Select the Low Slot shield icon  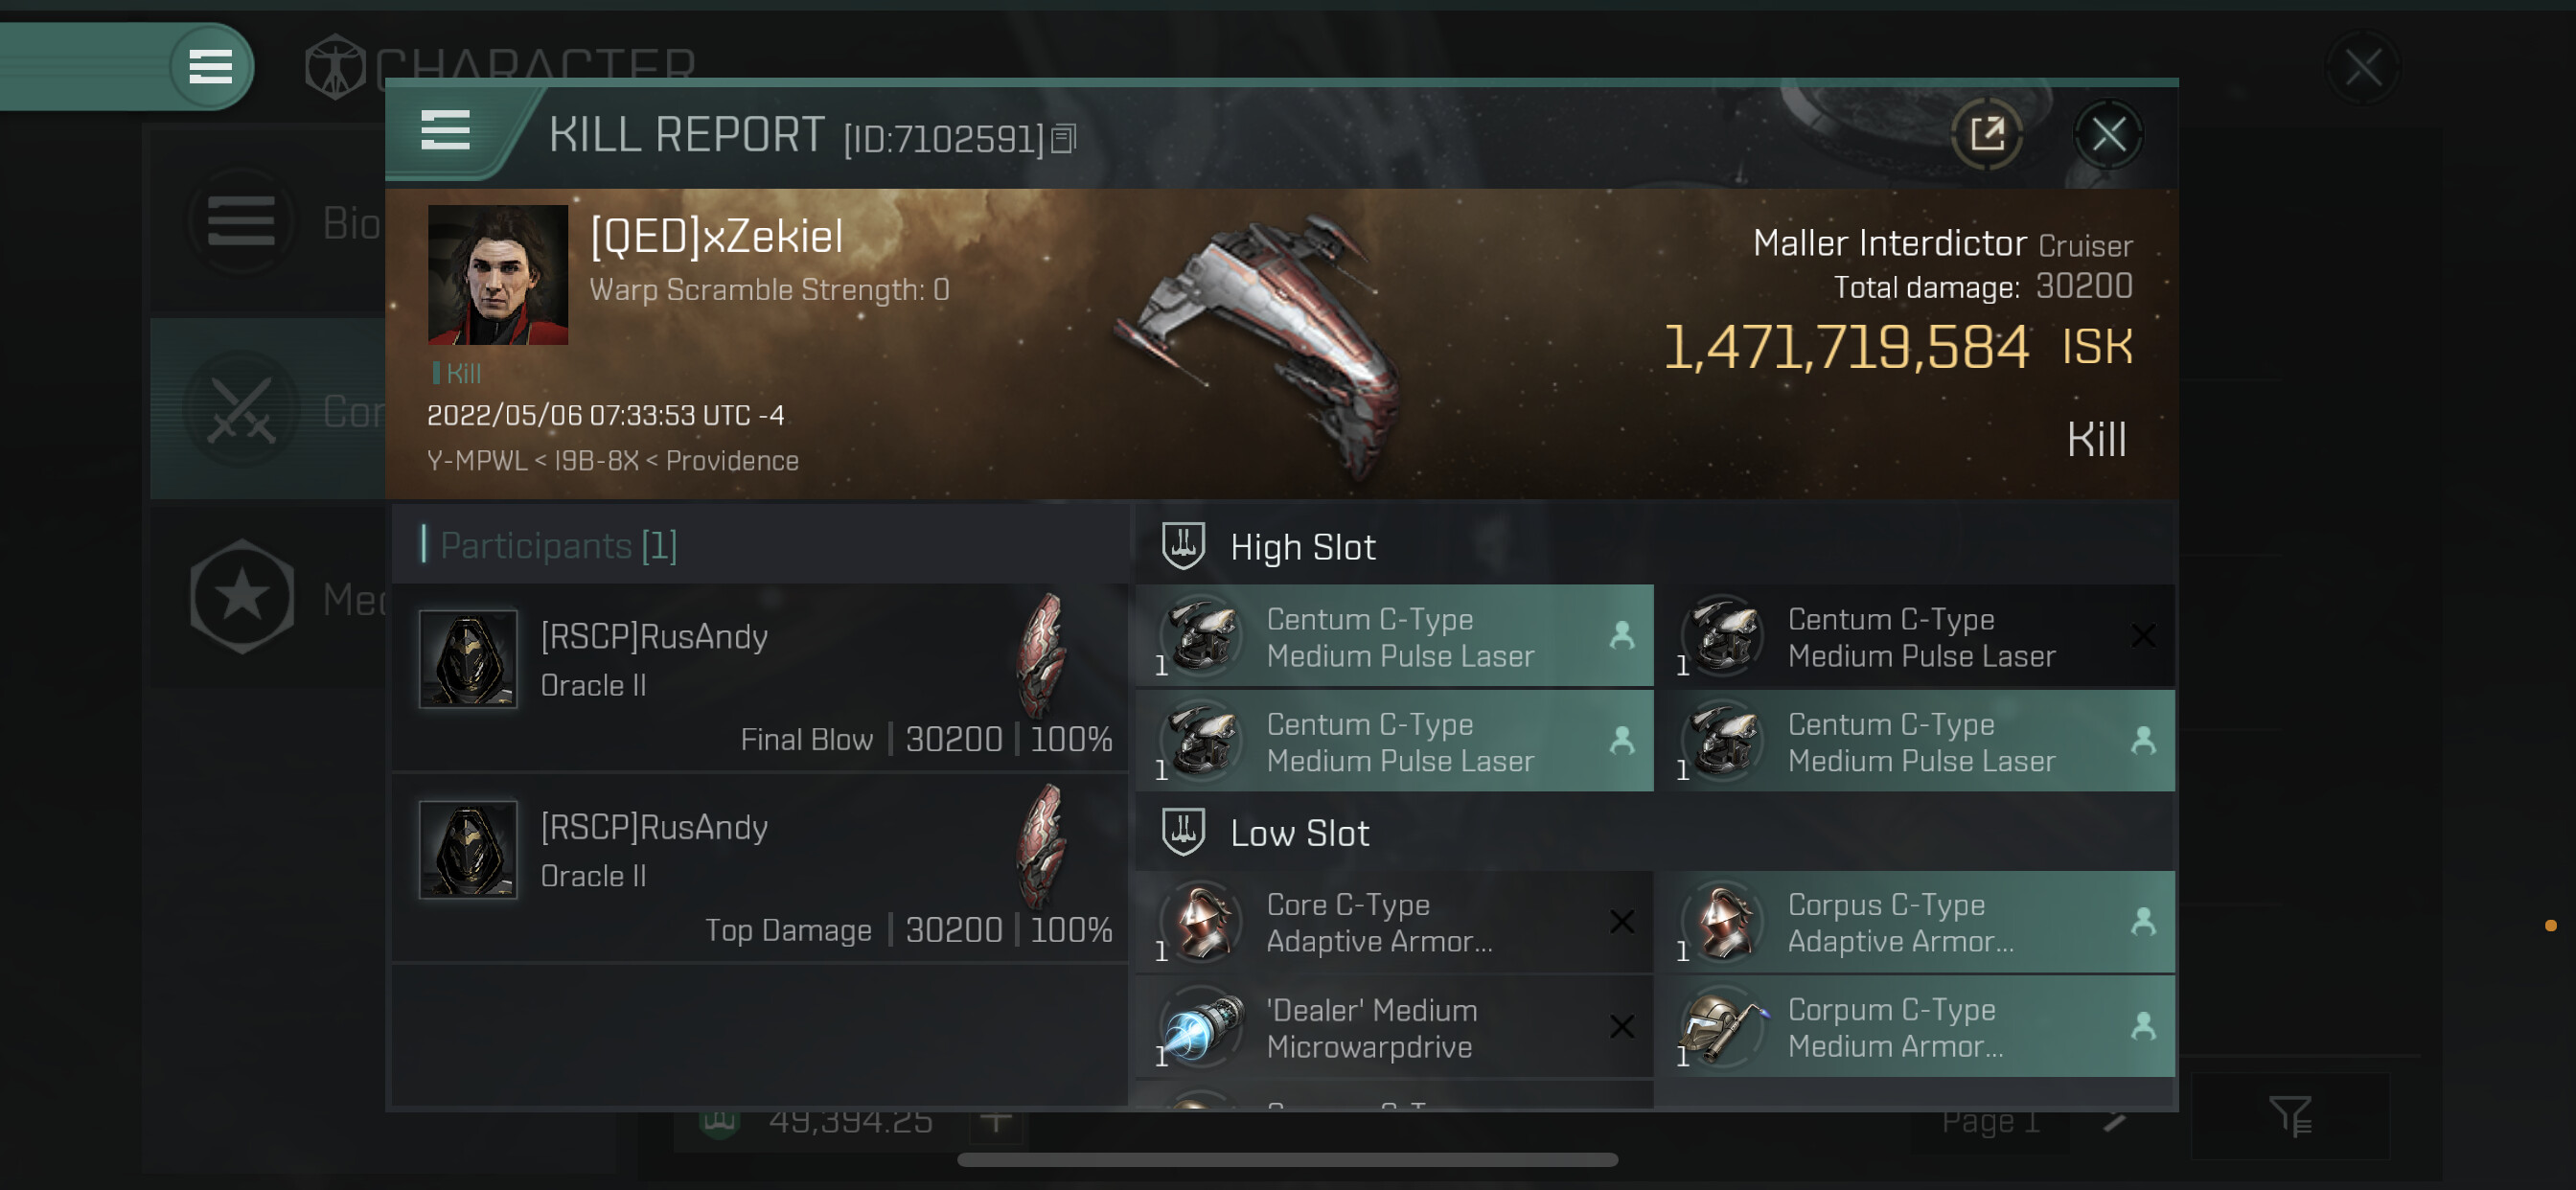(1183, 832)
